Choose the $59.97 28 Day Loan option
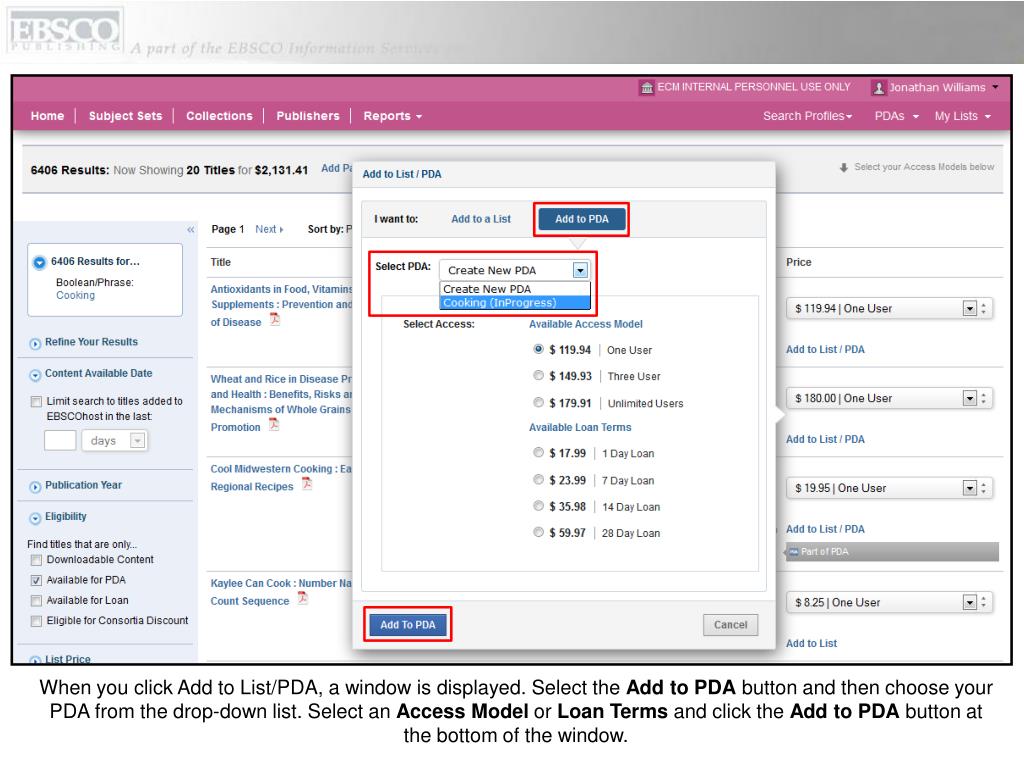Screen dimensions: 1024x768 538,532
